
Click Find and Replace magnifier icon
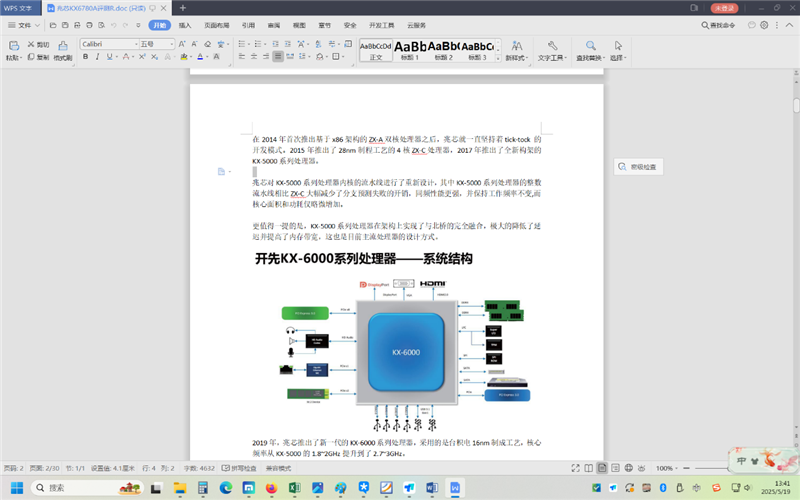point(590,45)
